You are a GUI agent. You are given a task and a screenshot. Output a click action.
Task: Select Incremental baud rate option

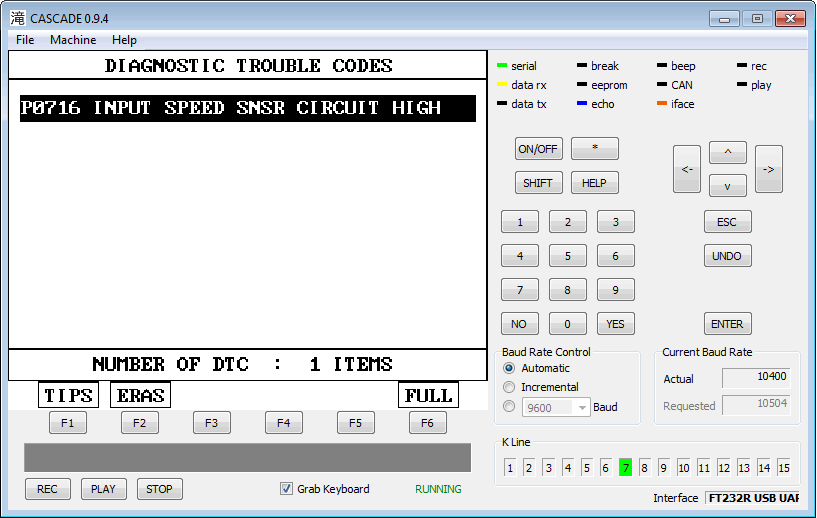(510, 387)
